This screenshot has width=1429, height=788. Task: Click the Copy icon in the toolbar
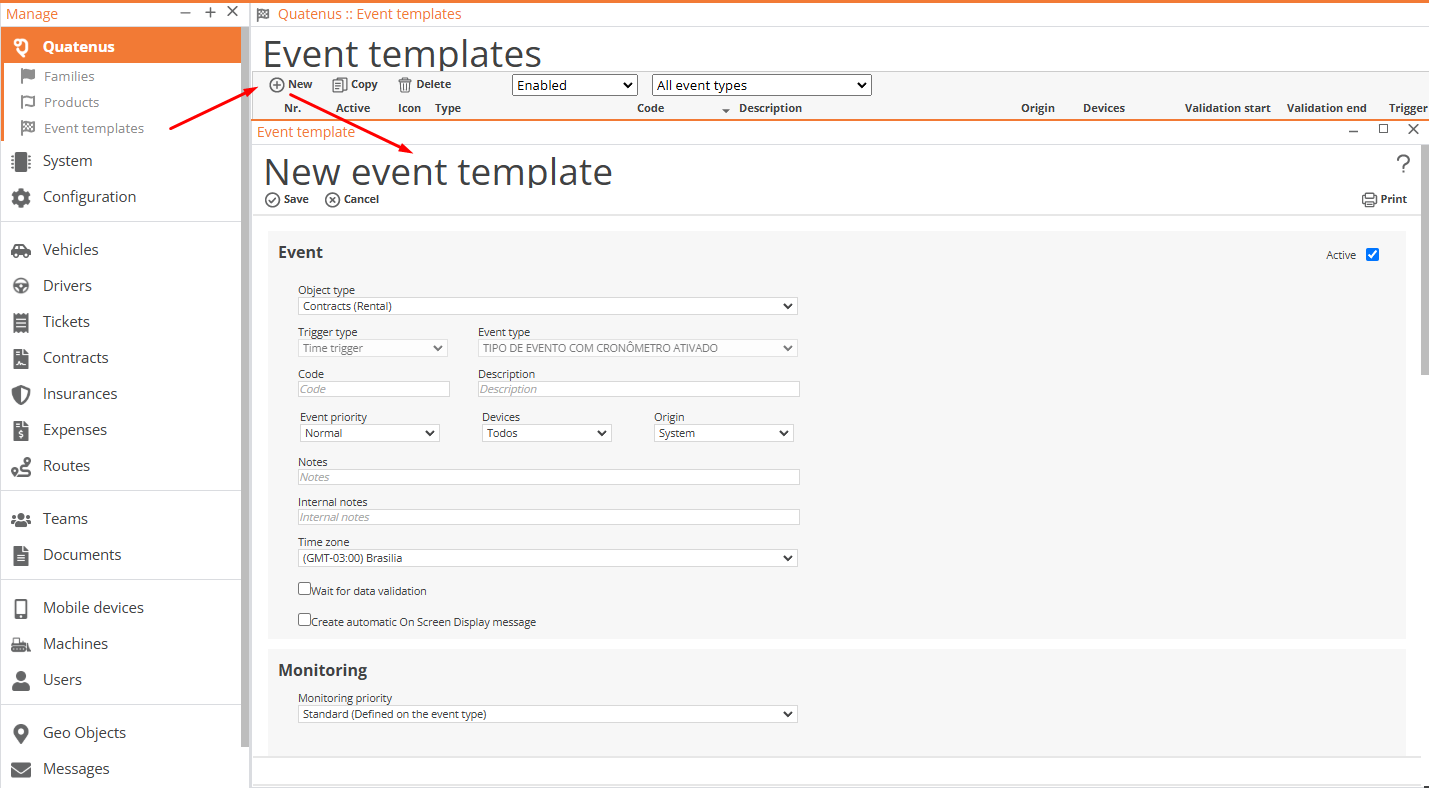(x=340, y=85)
